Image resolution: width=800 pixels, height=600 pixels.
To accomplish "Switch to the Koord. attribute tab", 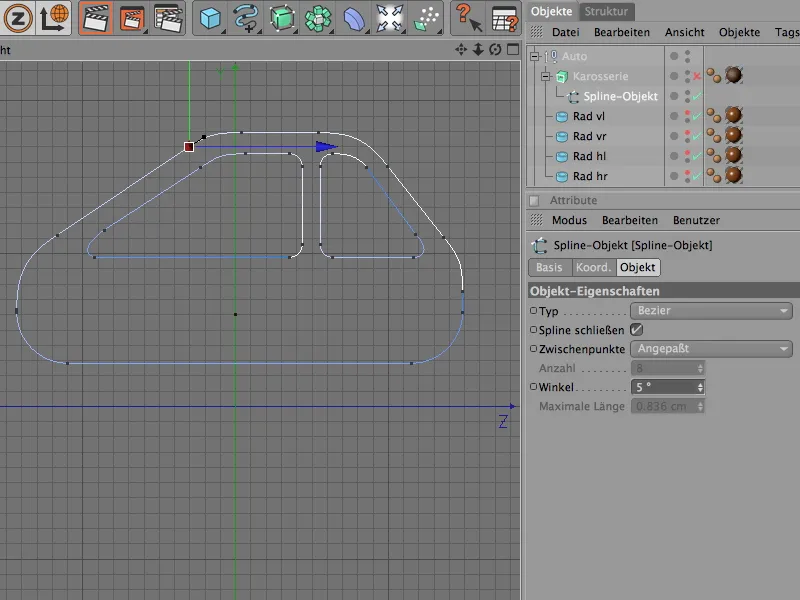I will [593, 268].
